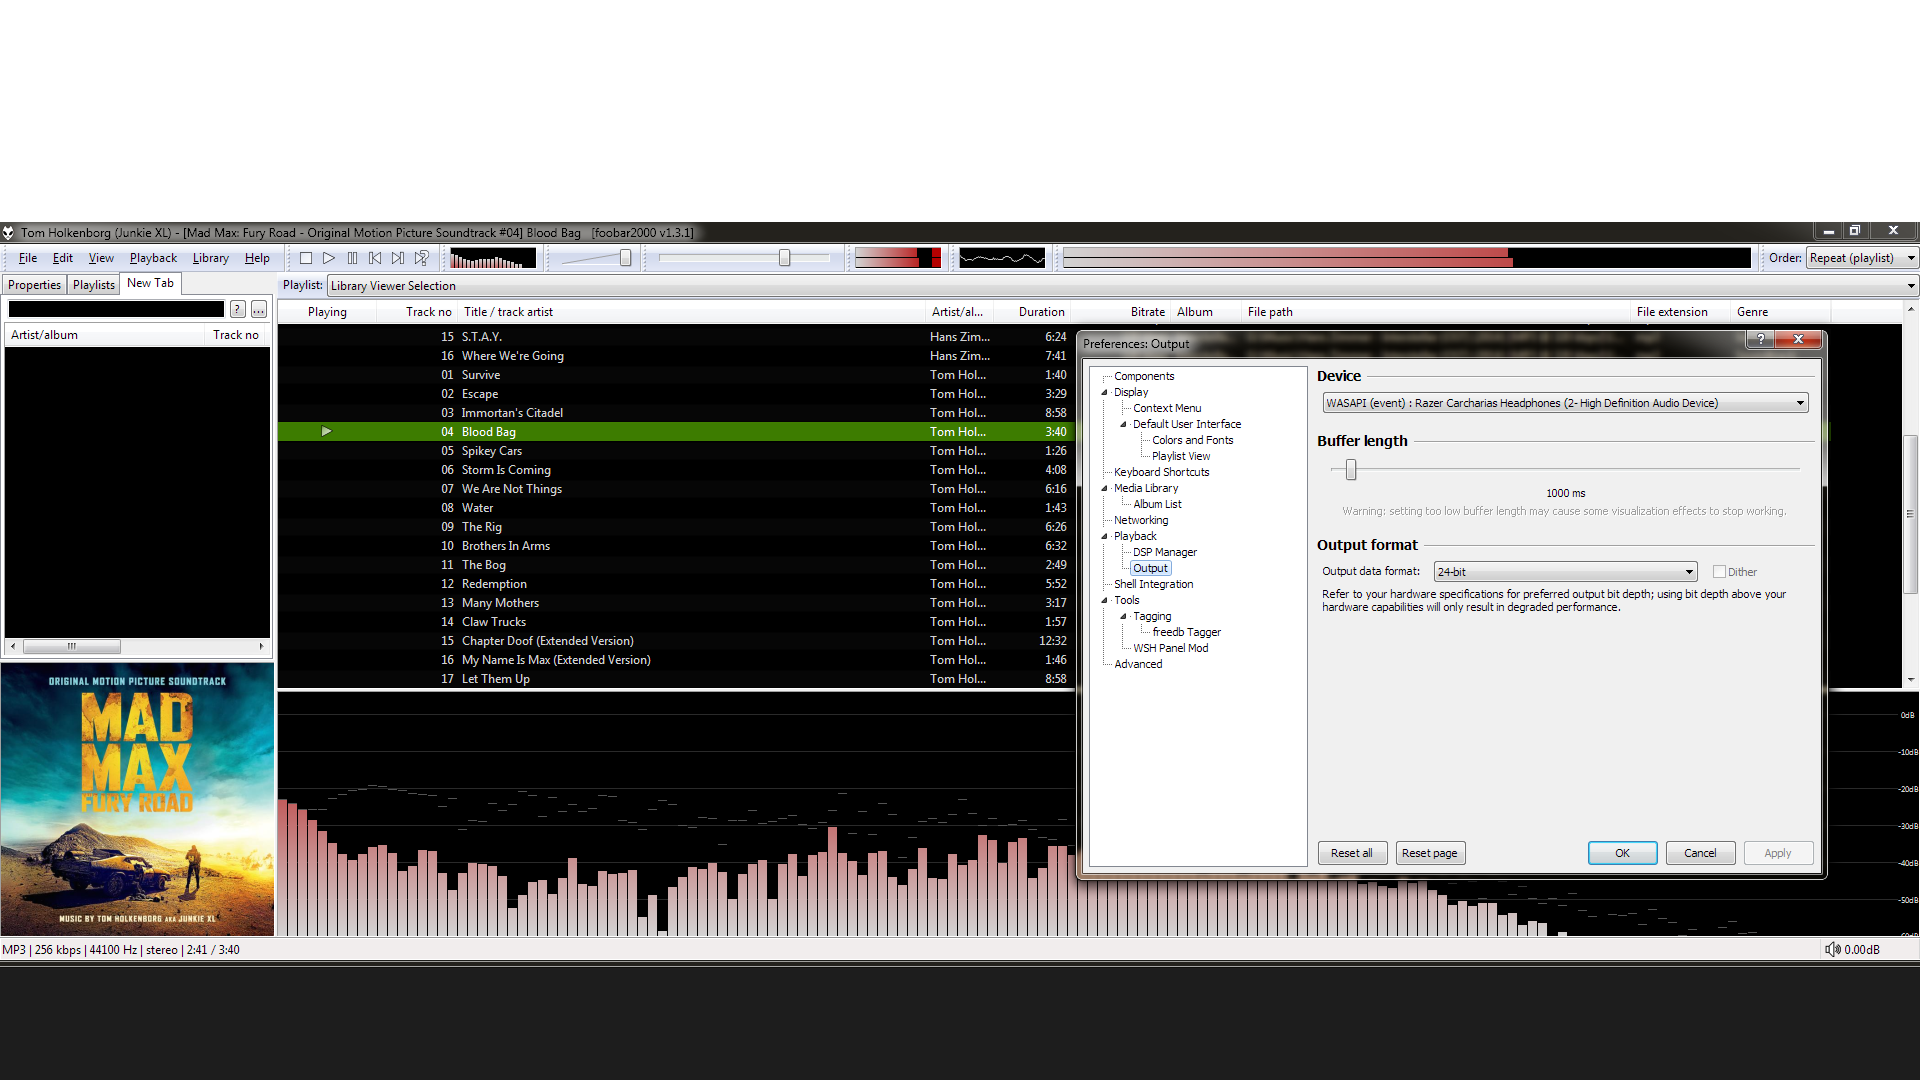Open the Help menu
Screen dimensions: 1920x1080
257,258
